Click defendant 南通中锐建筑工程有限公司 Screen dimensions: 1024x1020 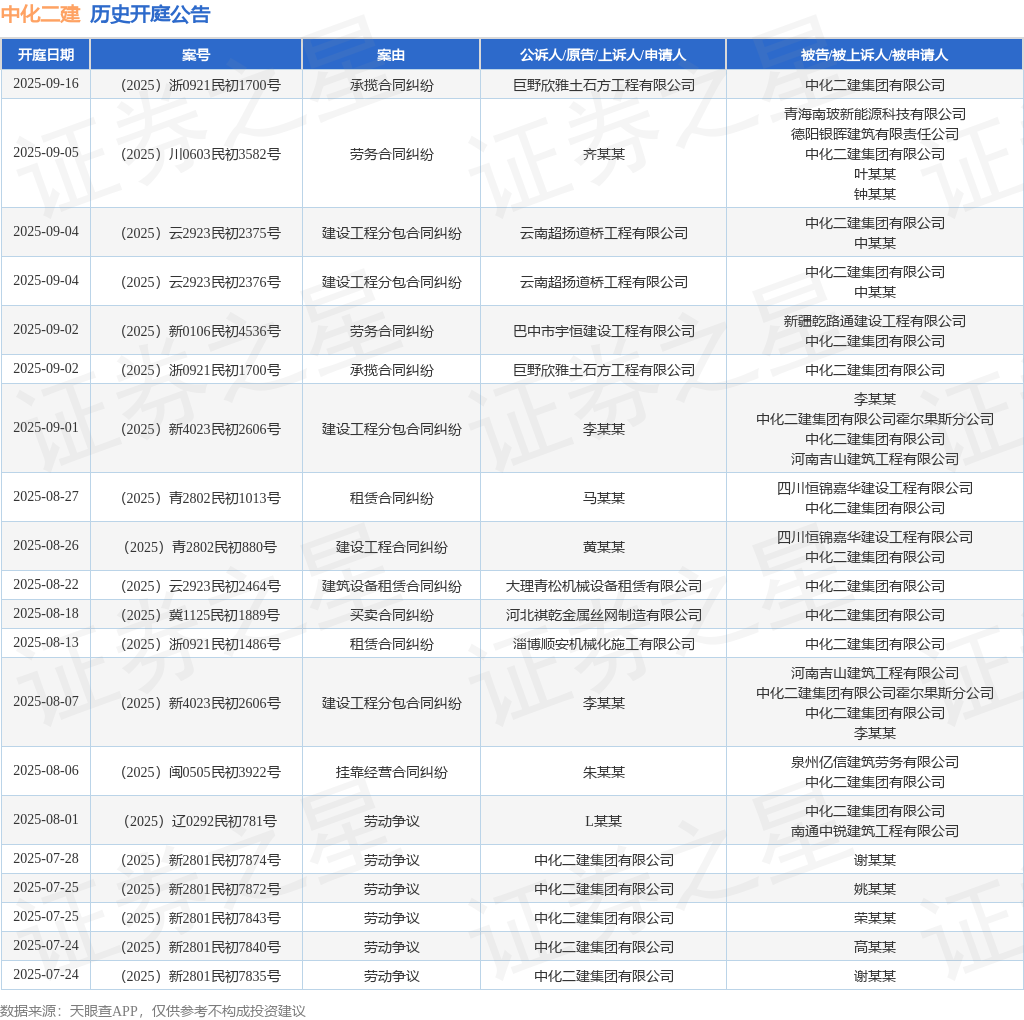pos(874,831)
